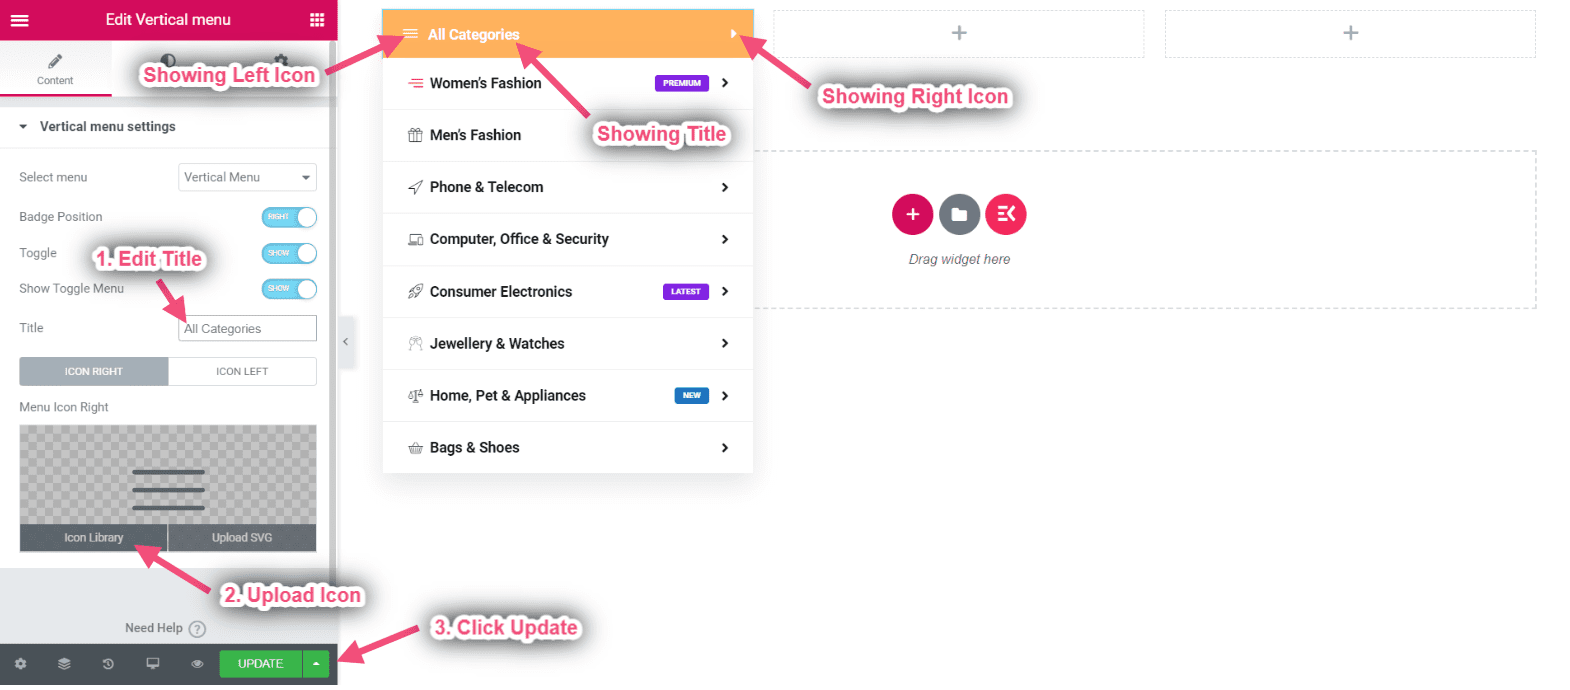Open the Icon Library for menu icon

[94, 538]
